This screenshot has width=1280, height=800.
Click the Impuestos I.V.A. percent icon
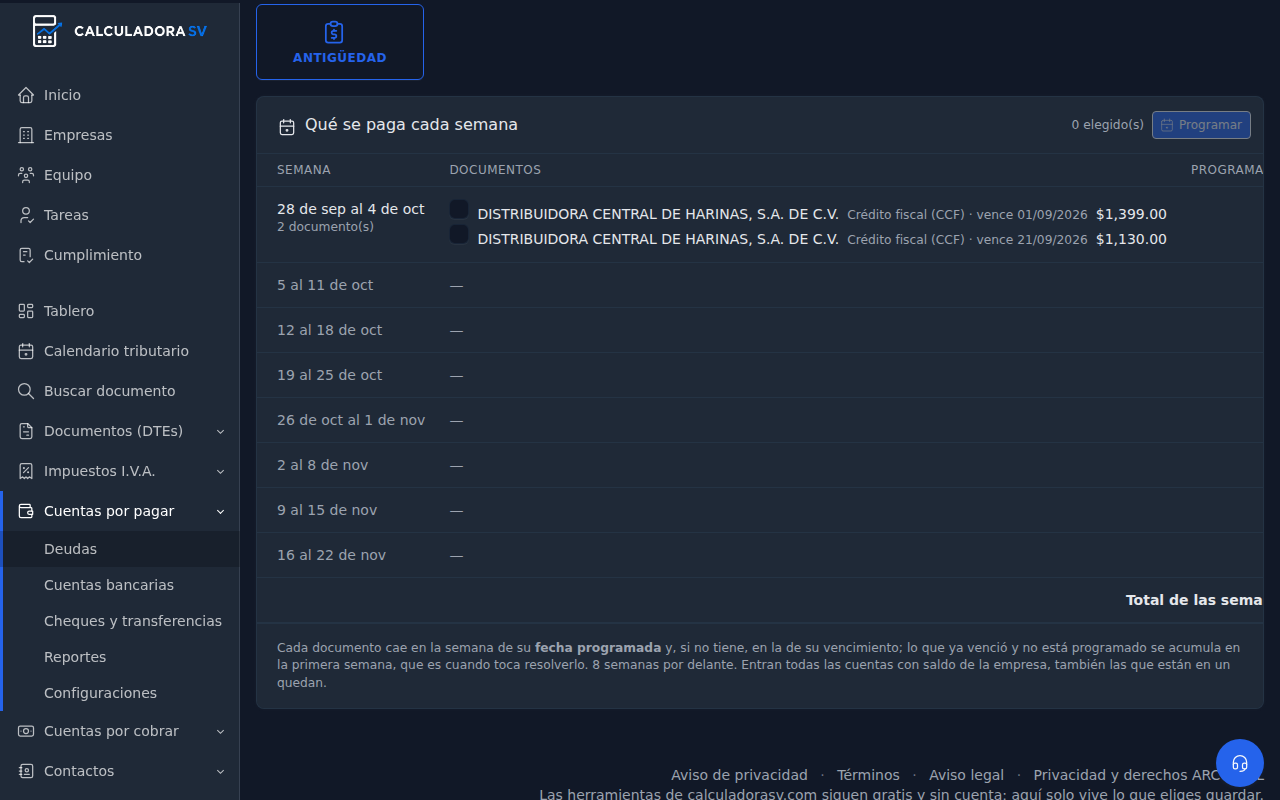click(x=26, y=471)
